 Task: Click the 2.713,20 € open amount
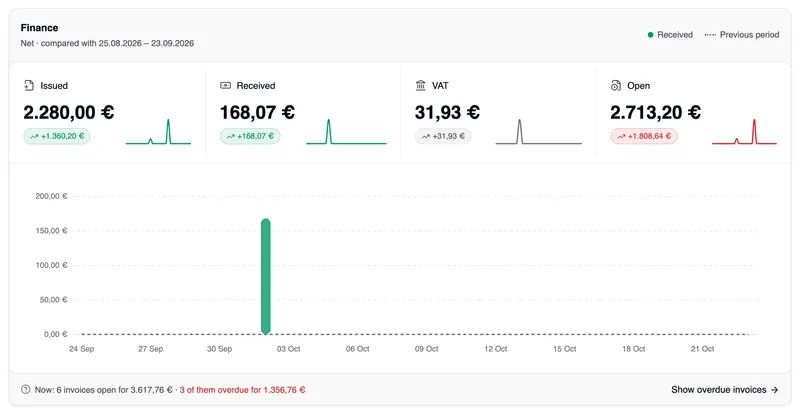pos(656,112)
